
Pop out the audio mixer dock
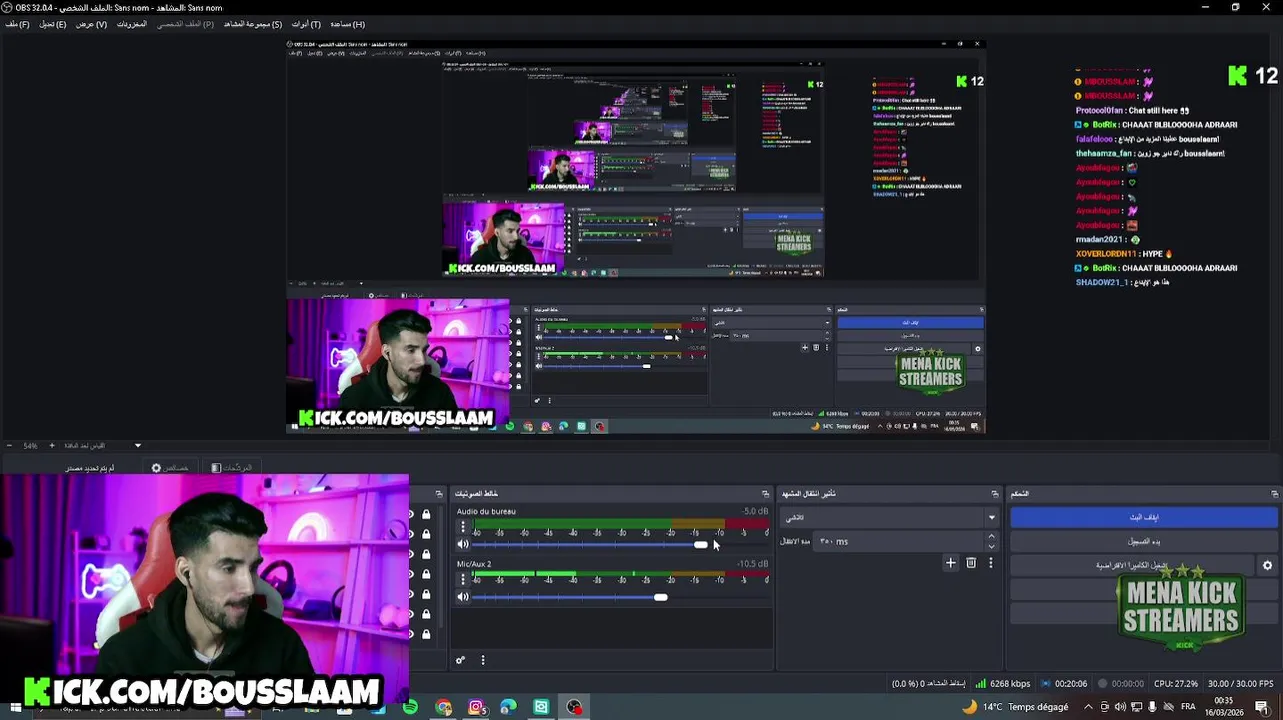[x=765, y=494]
